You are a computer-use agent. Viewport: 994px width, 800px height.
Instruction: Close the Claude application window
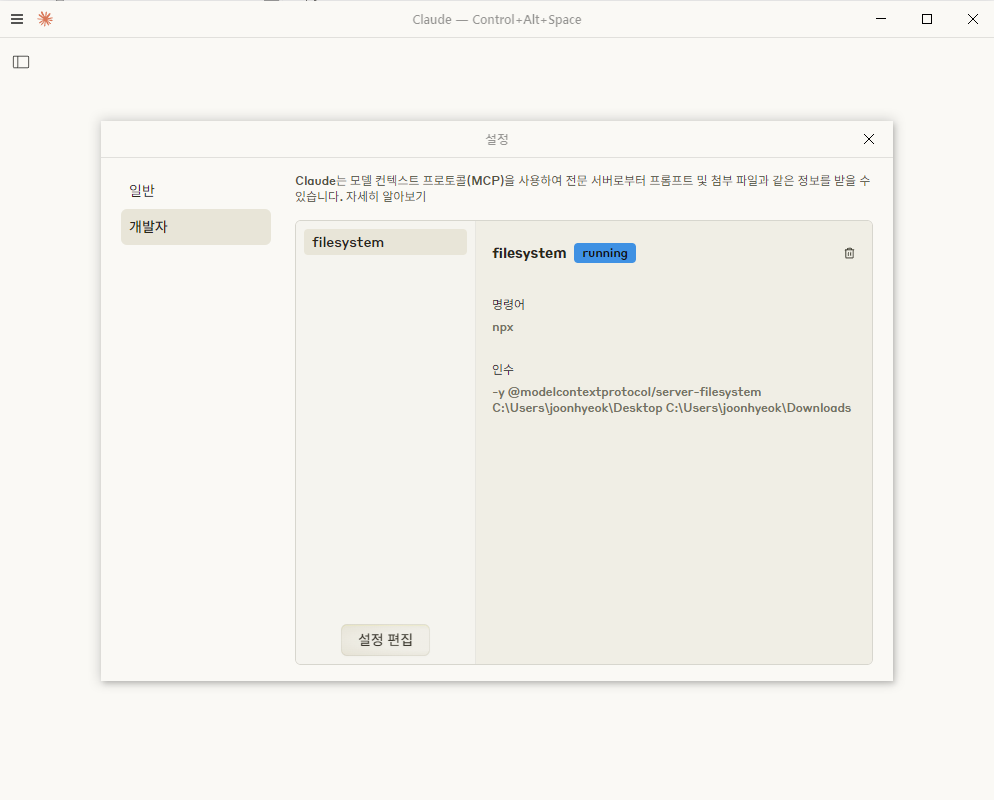[972, 19]
